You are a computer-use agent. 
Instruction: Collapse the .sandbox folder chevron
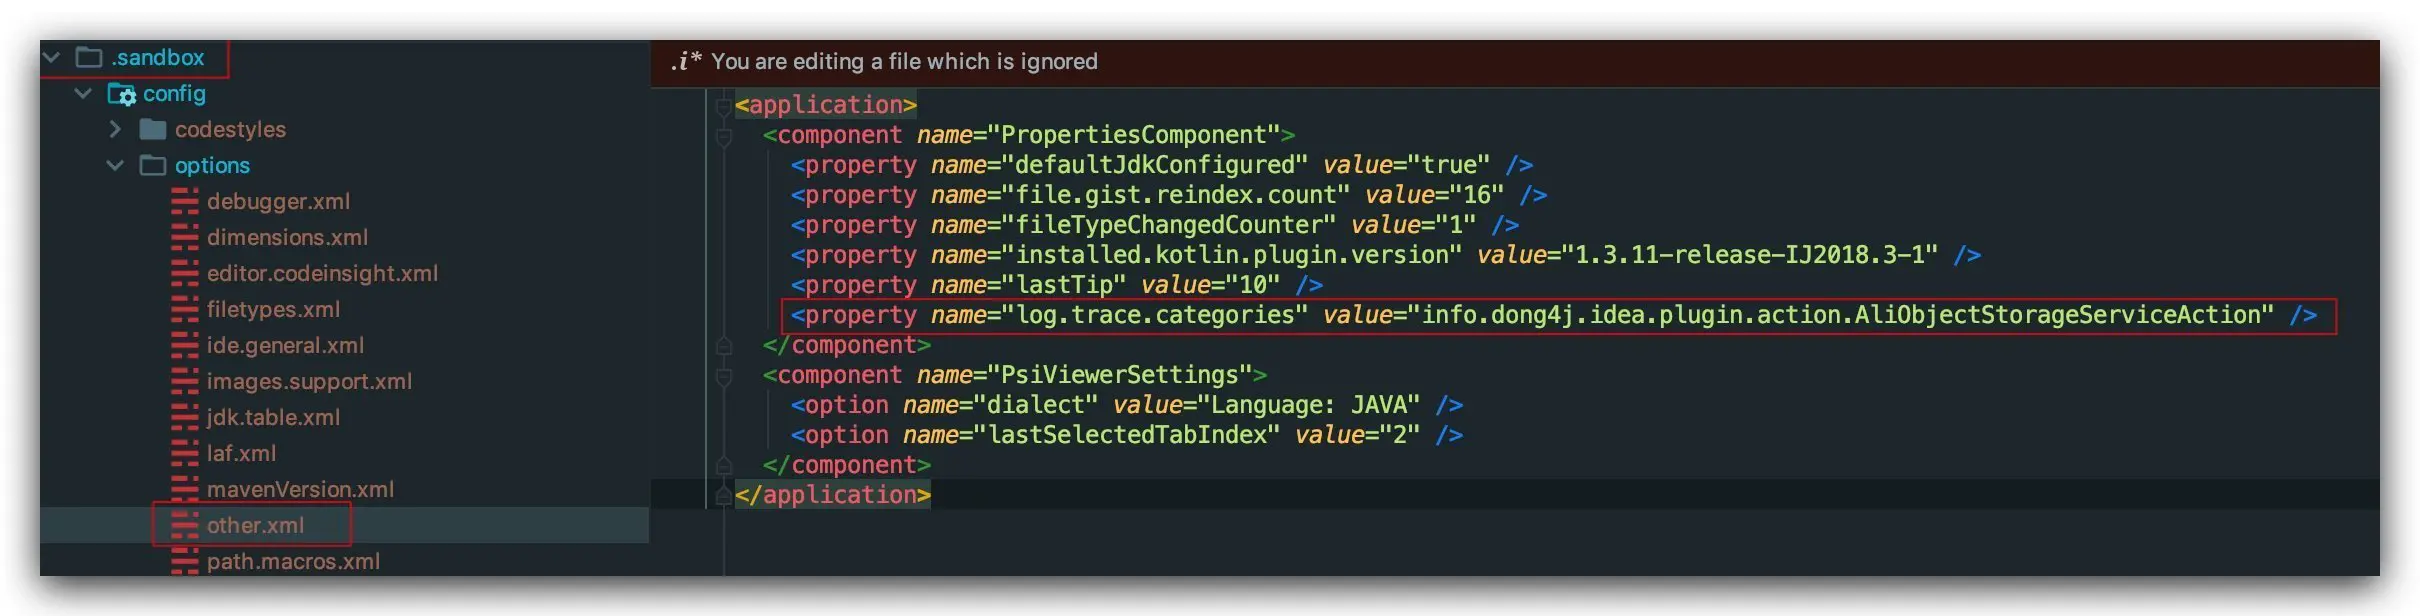52,58
